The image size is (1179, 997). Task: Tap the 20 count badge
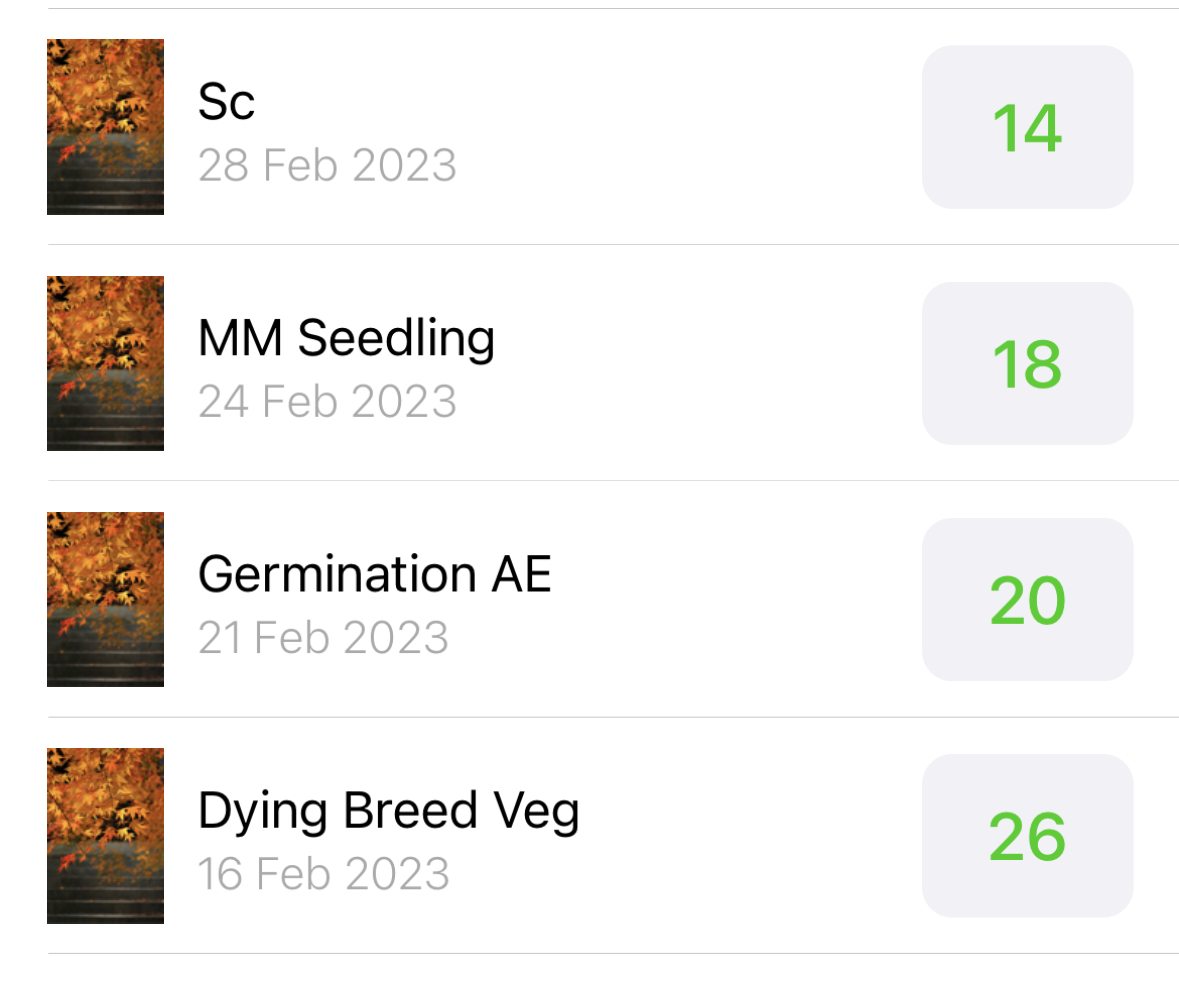pyautogui.click(x=1027, y=599)
